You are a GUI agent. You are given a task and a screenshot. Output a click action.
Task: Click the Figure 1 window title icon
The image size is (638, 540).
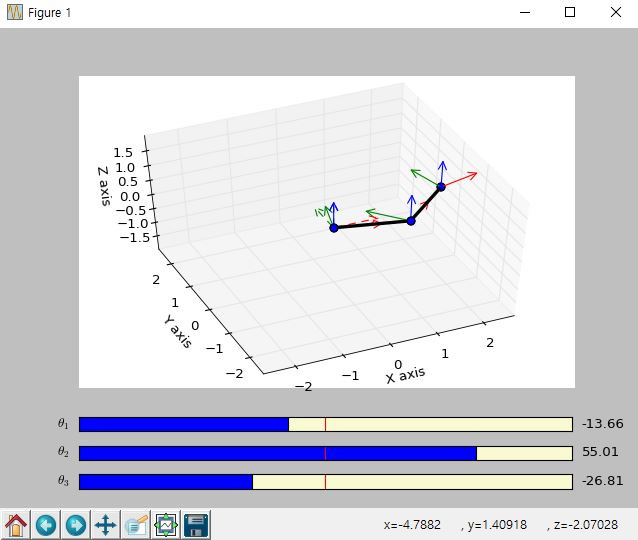coord(15,13)
